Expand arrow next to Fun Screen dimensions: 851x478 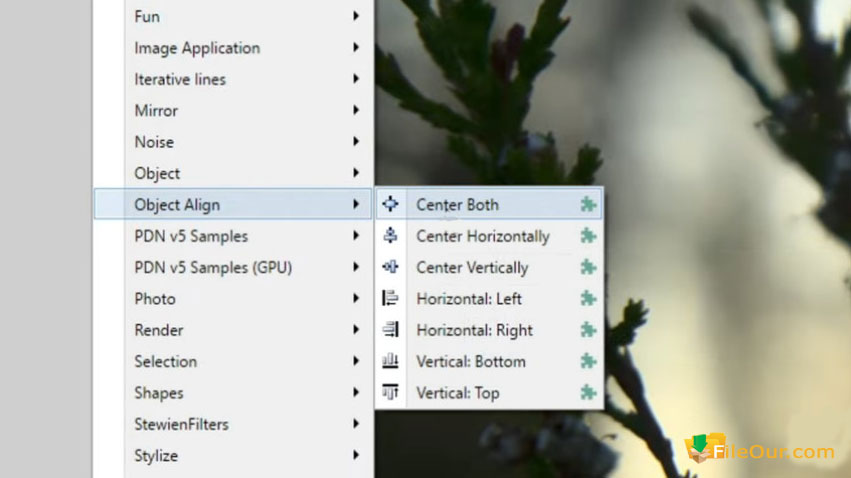point(356,16)
